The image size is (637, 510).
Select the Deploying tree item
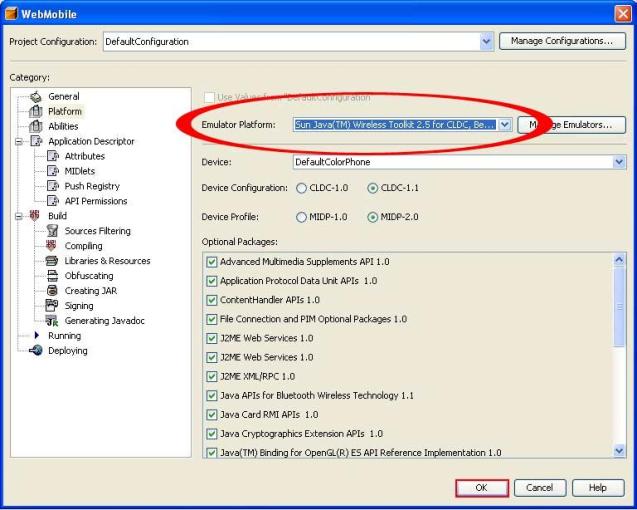[x=67, y=351]
